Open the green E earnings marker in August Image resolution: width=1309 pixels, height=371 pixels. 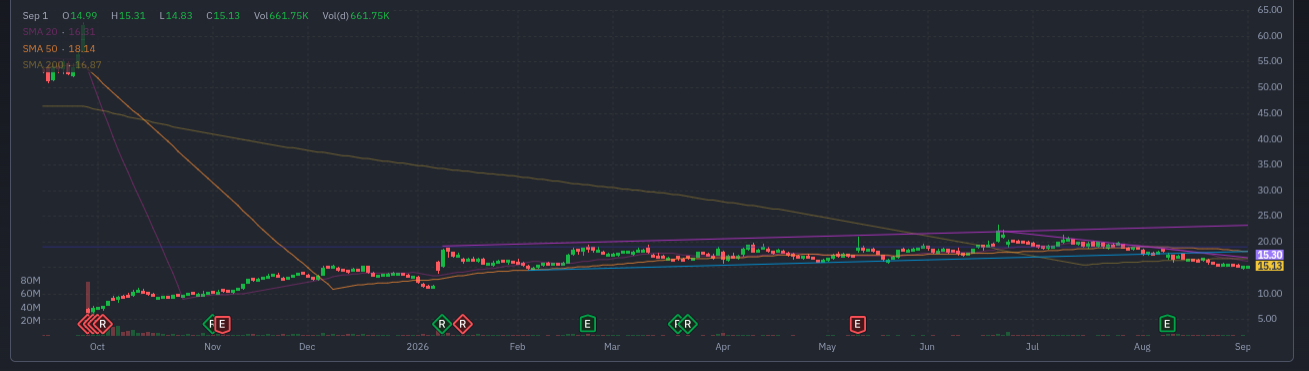point(1166,324)
